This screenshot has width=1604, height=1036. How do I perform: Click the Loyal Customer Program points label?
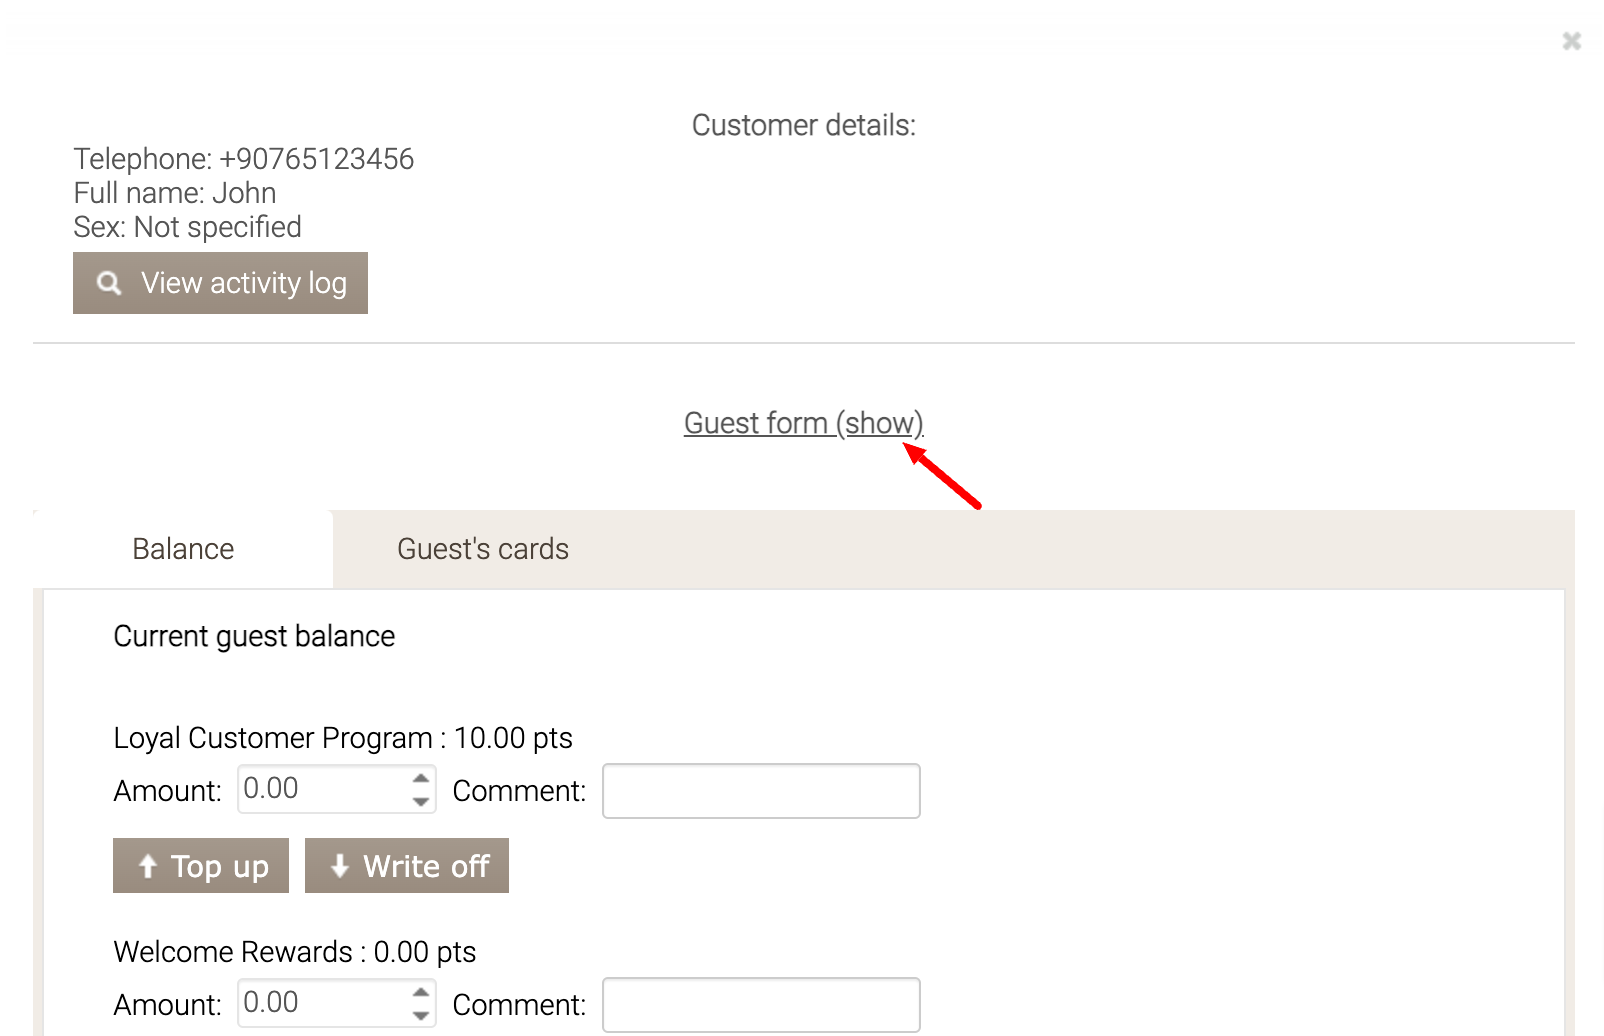click(343, 738)
